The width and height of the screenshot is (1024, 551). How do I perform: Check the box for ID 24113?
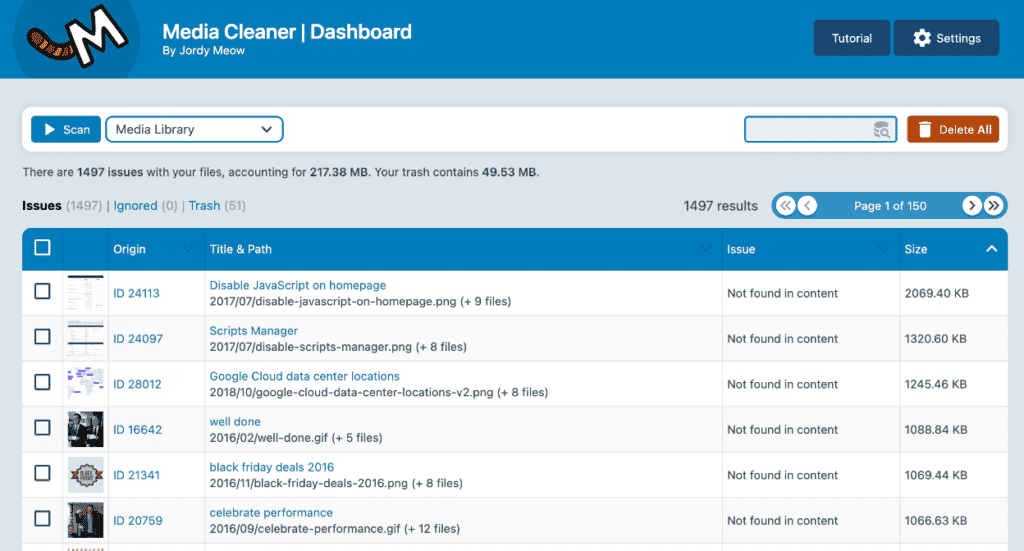click(42, 291)
